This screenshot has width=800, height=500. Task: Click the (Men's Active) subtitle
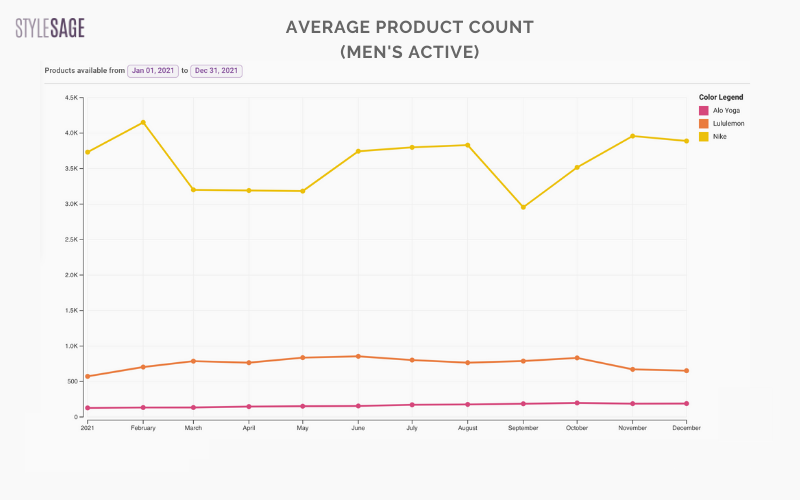coord(410,52)
